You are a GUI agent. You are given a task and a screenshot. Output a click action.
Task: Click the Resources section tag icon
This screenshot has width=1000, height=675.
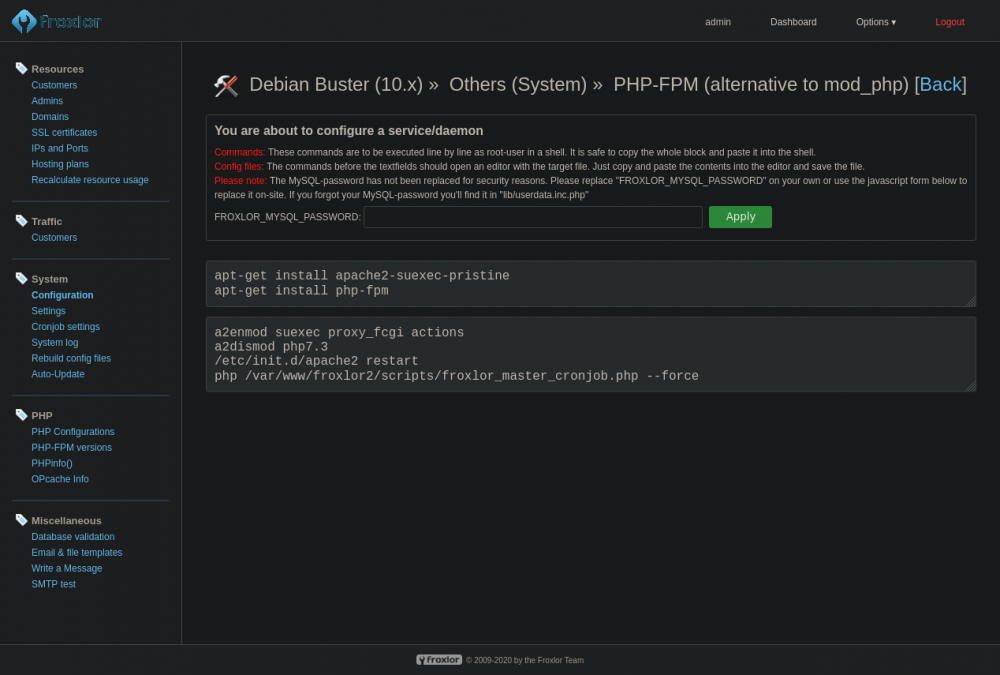pyautogui.click(x=21, y=68)
